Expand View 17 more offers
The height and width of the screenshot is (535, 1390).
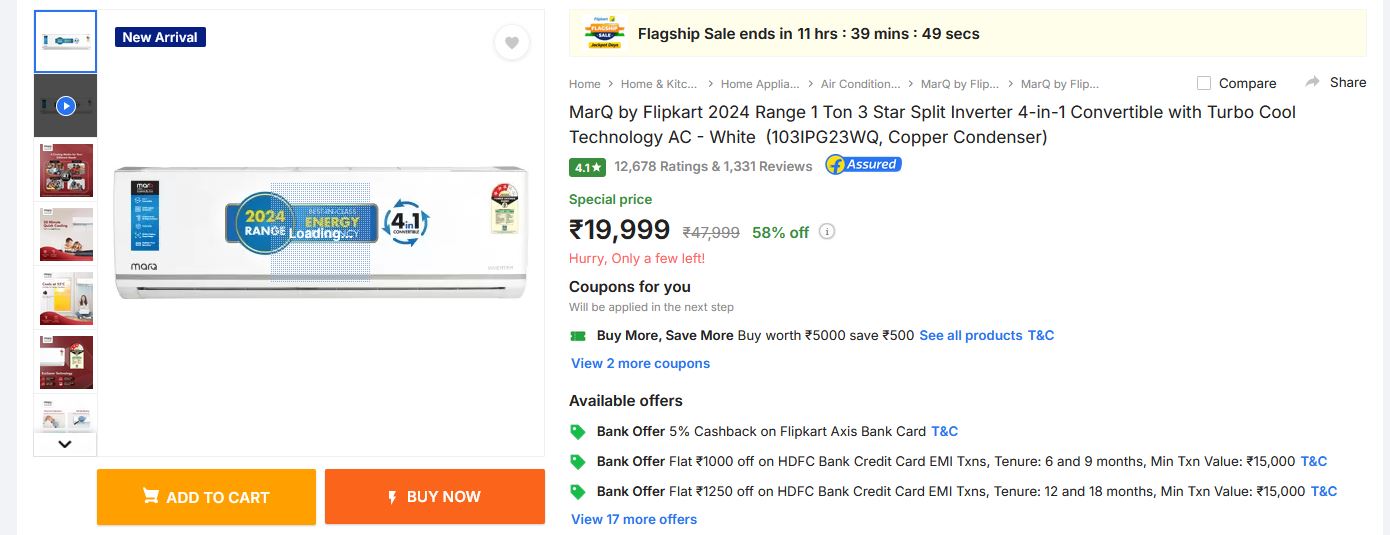tap(634, 519)
